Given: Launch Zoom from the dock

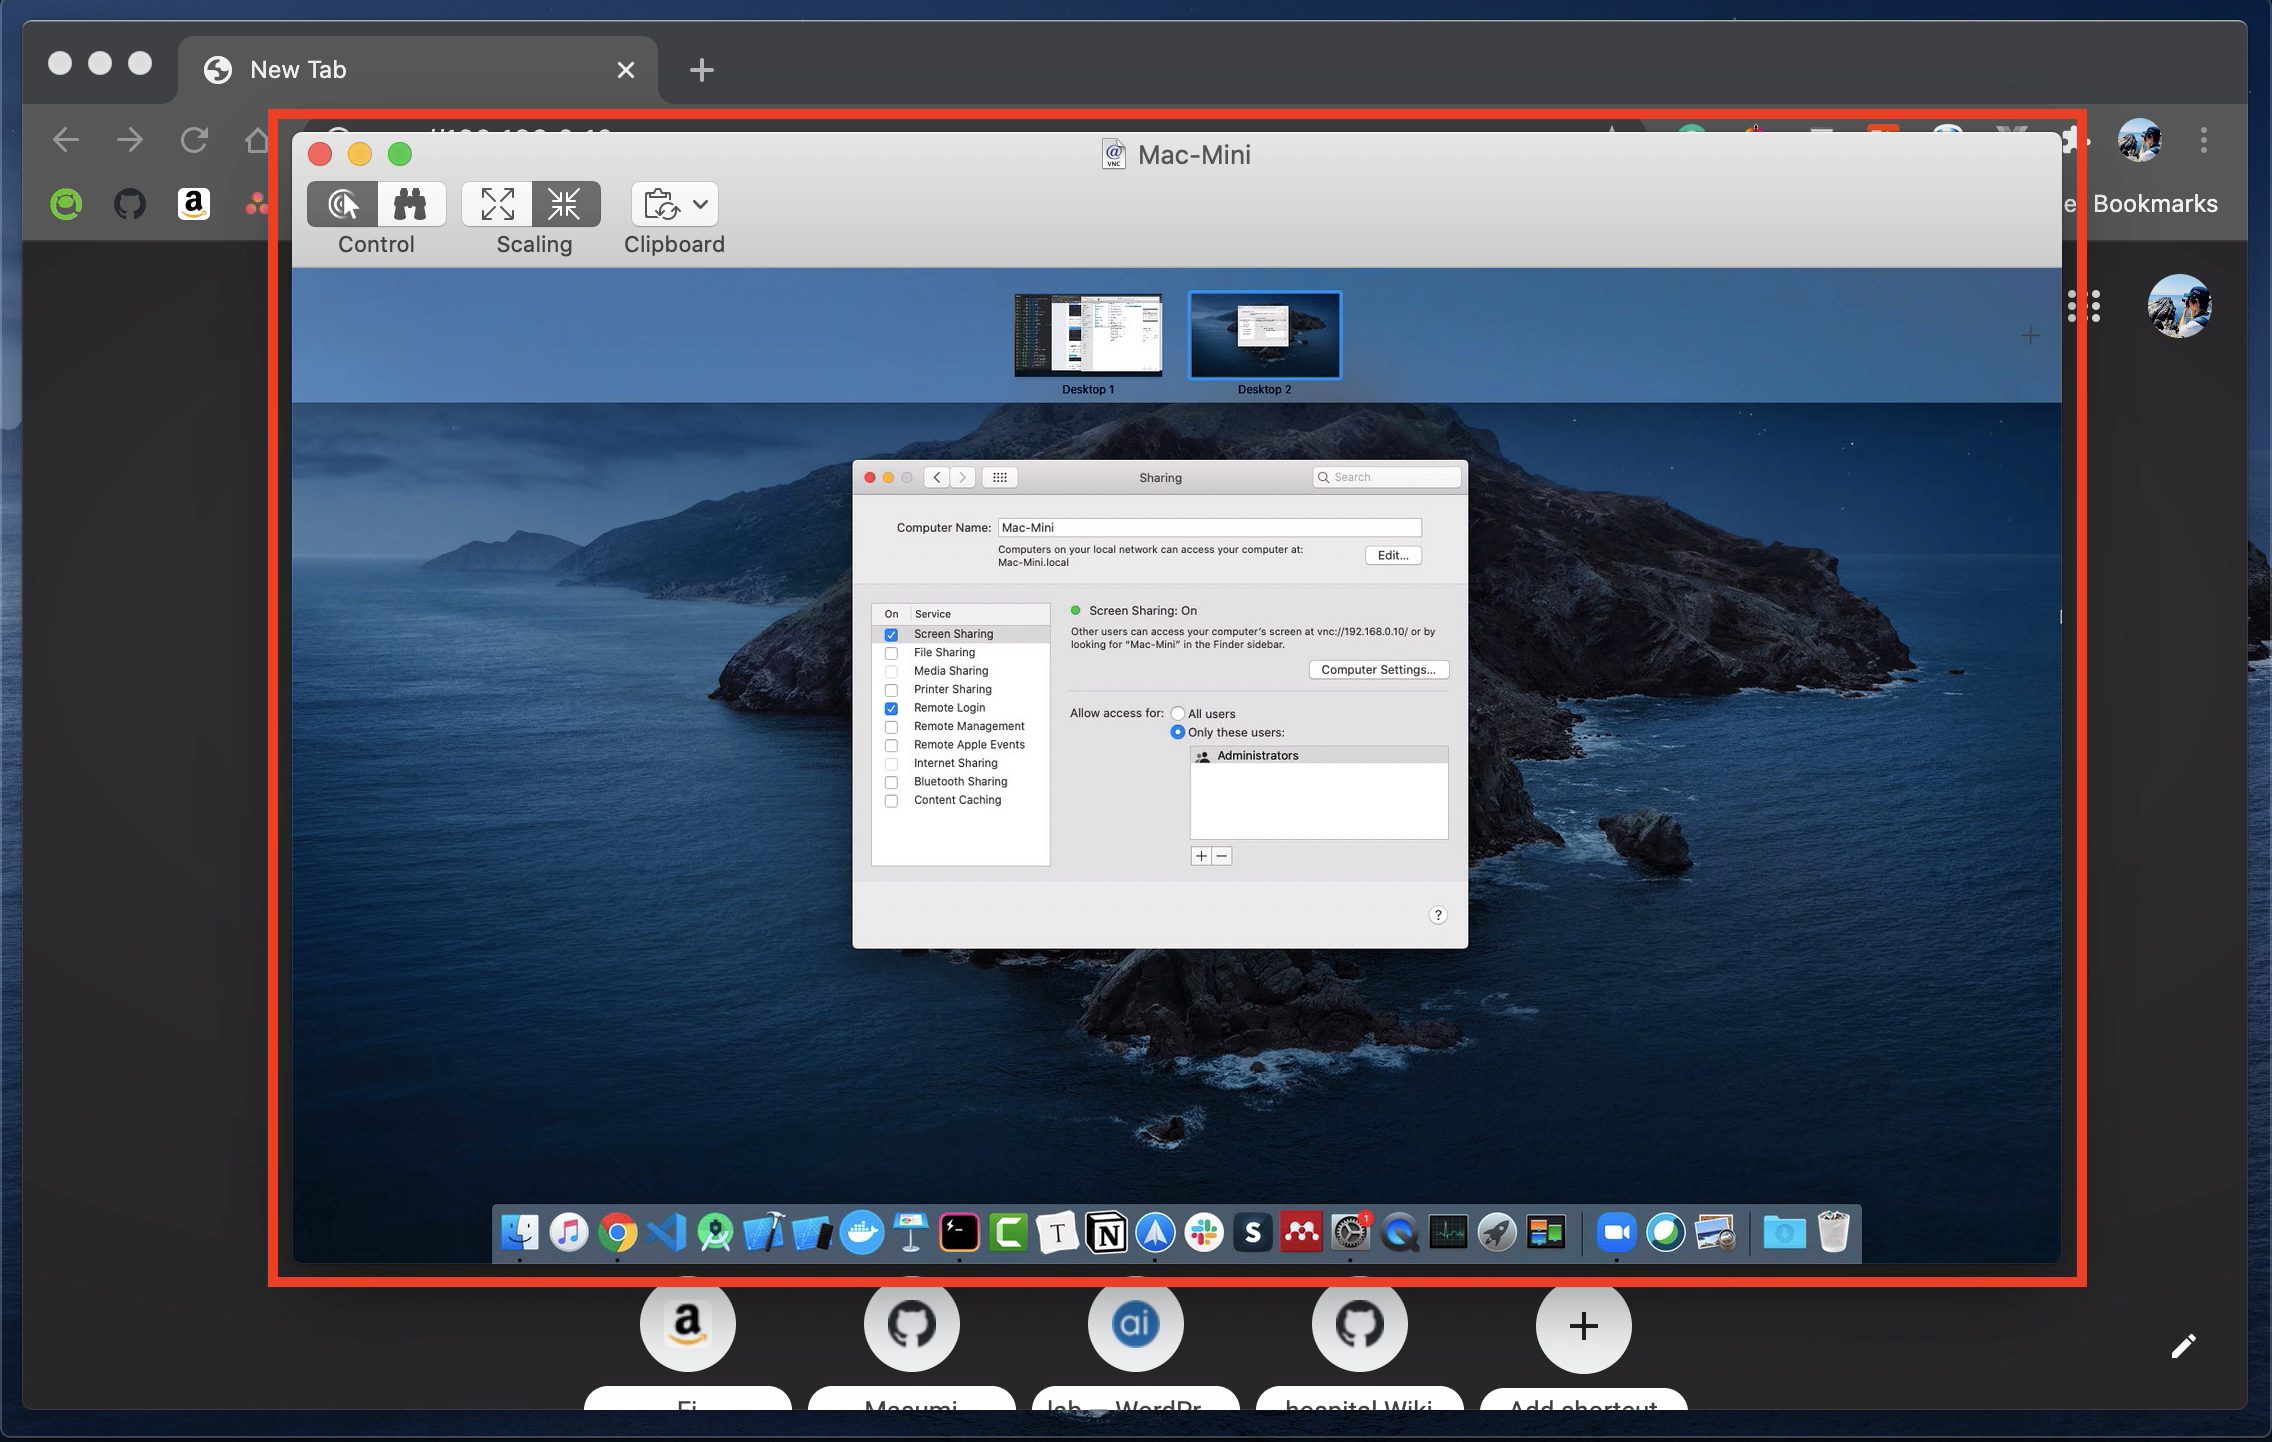Looking at the screenshot, I should pyautogui.click(x=1616, y=1232).
